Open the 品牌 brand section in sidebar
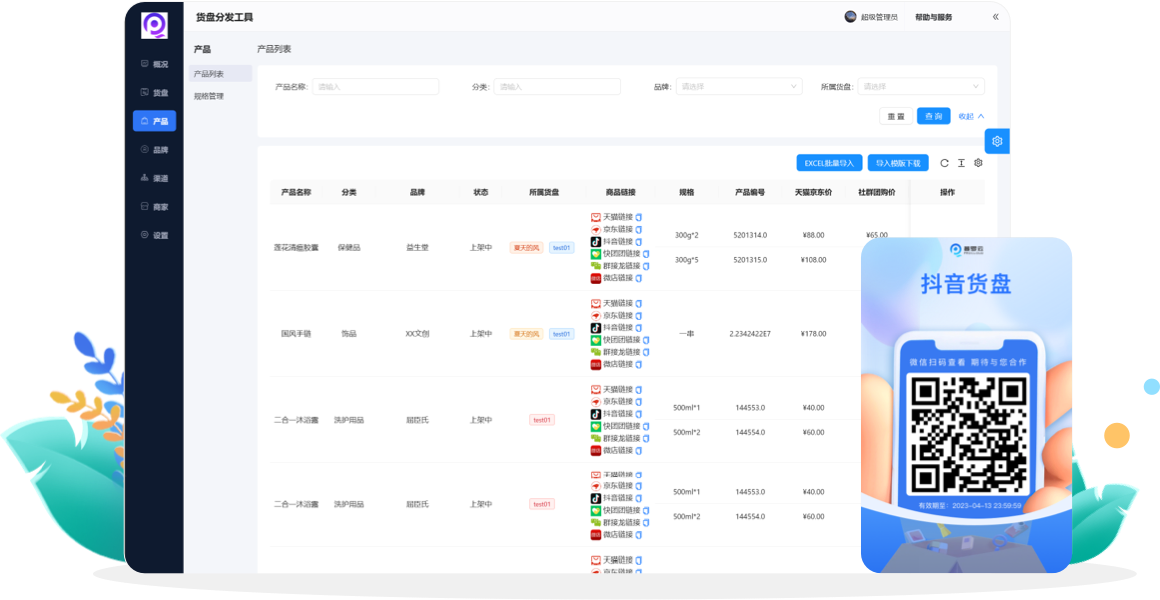The image size is (1160, 600). tap(154, 149)
